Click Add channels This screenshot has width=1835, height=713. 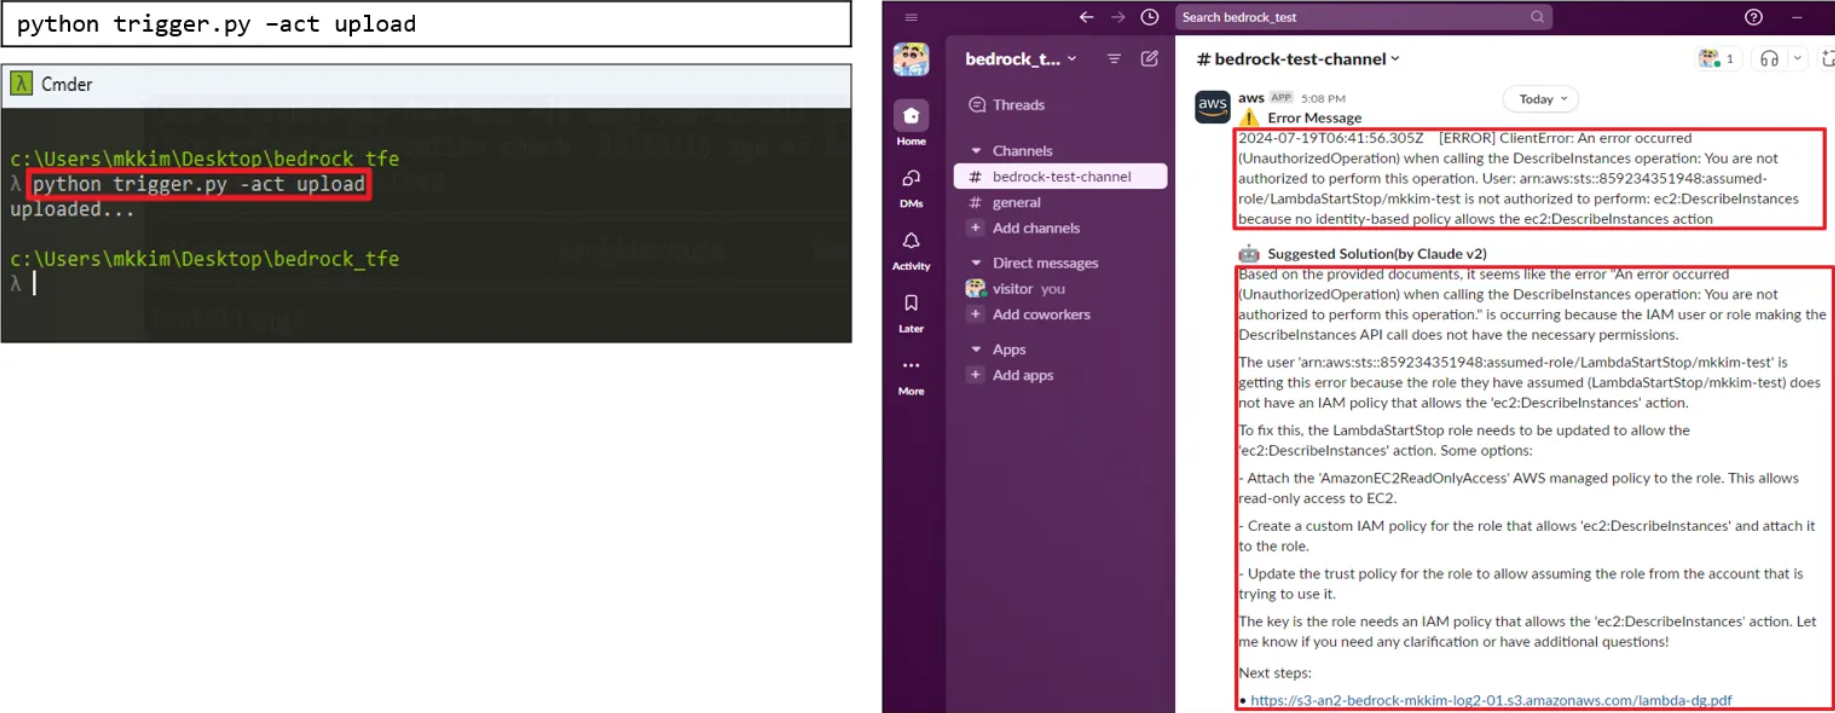coord(1036,228)
